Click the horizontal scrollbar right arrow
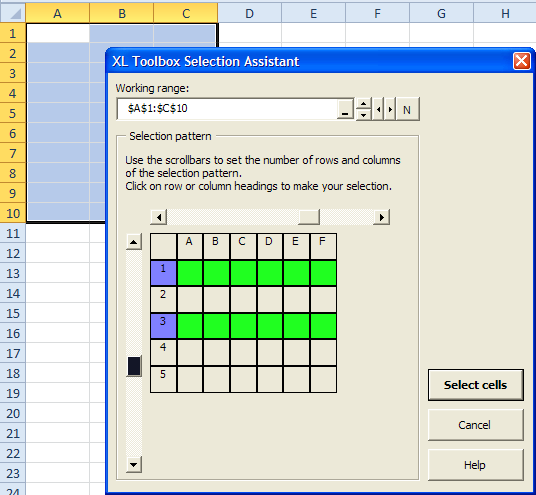The height and width of the screenshot is (495, 536). [381, 217]
